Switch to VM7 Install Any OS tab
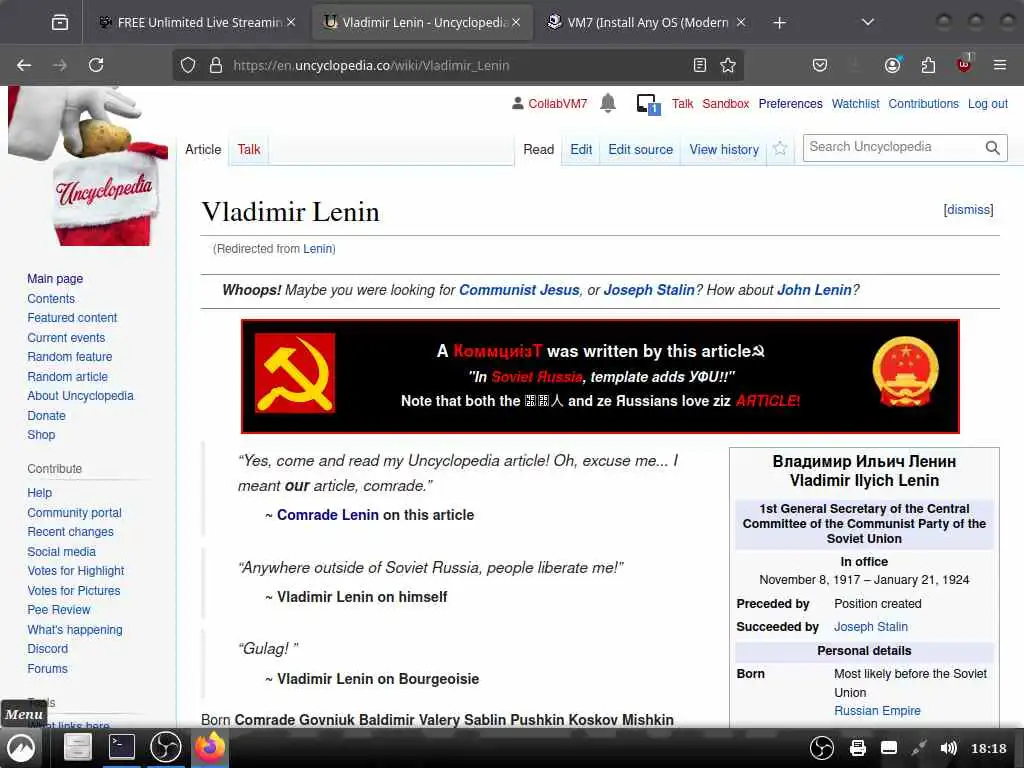1024x768 pixels. tap(647, 23)
